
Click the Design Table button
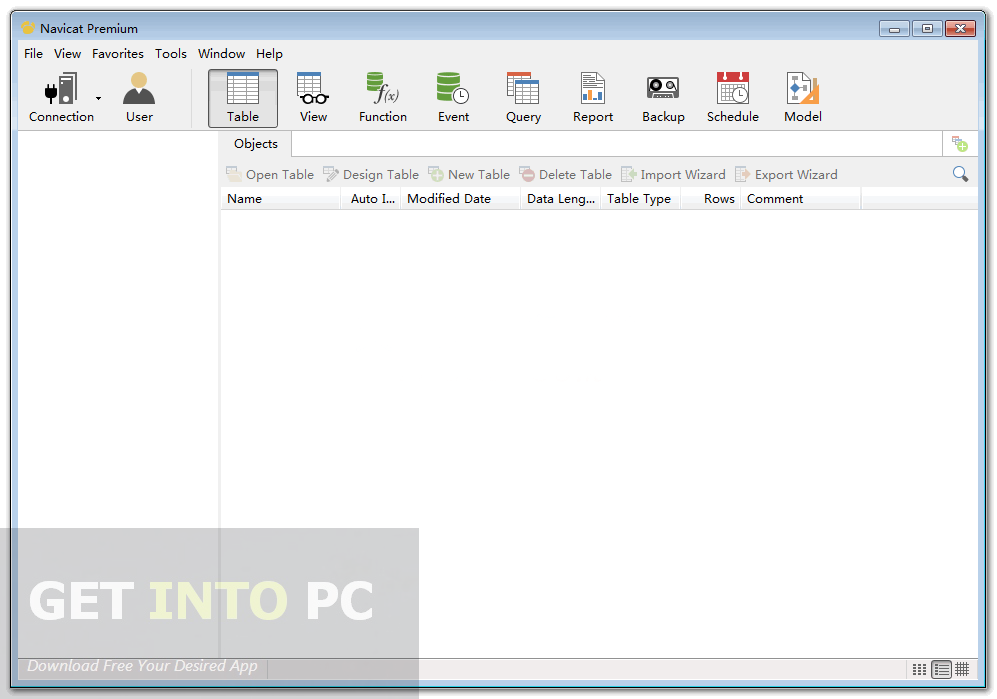(x=371, y=174)
